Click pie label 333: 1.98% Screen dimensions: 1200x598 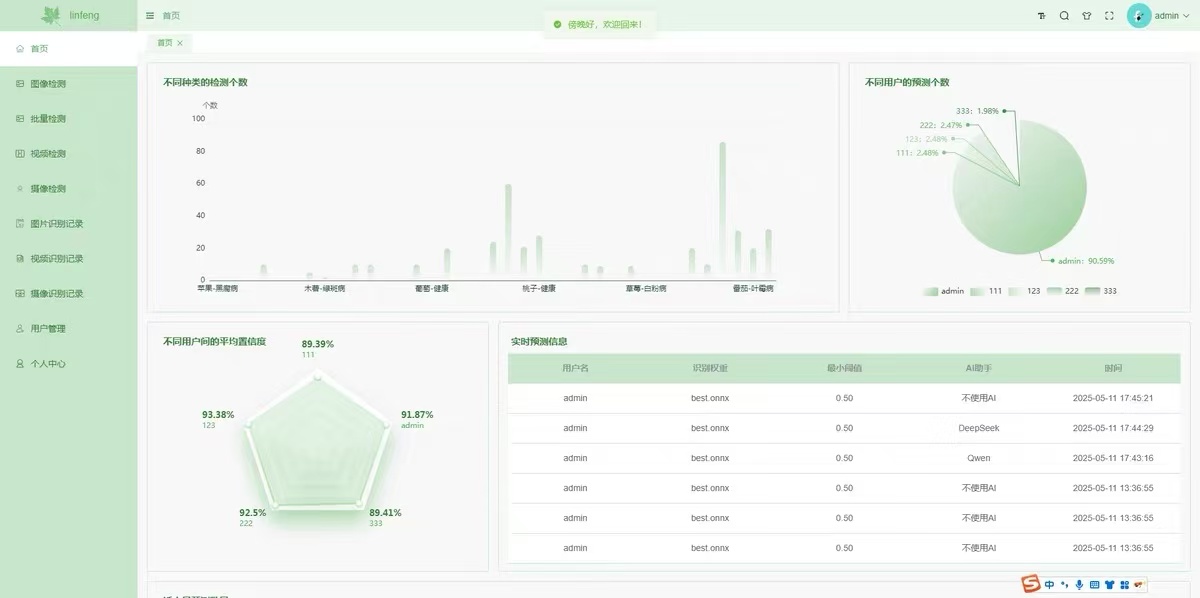coord(977,111)
